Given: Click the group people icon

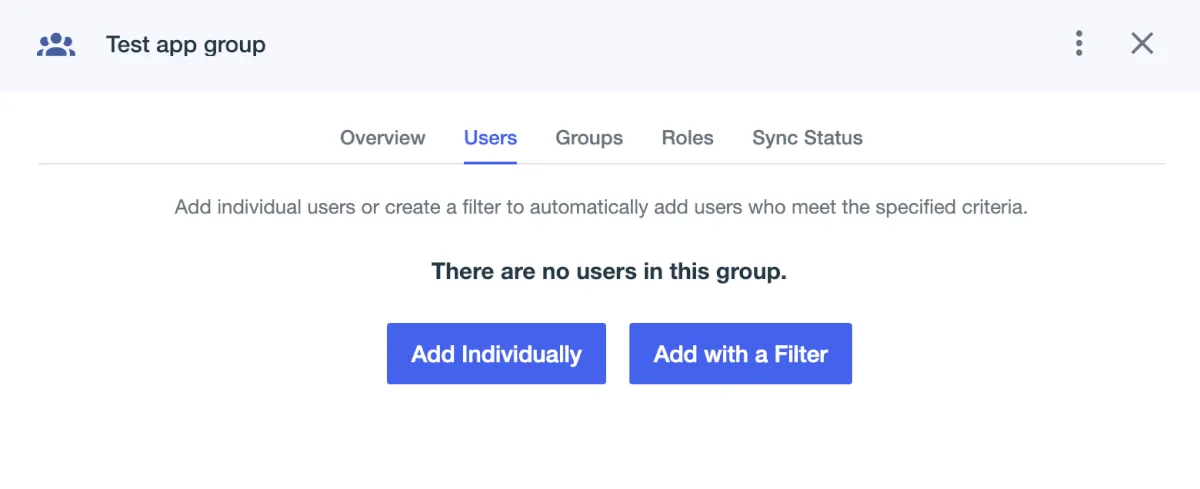Looking at the screenshot, I should click(x=56, y=45).
